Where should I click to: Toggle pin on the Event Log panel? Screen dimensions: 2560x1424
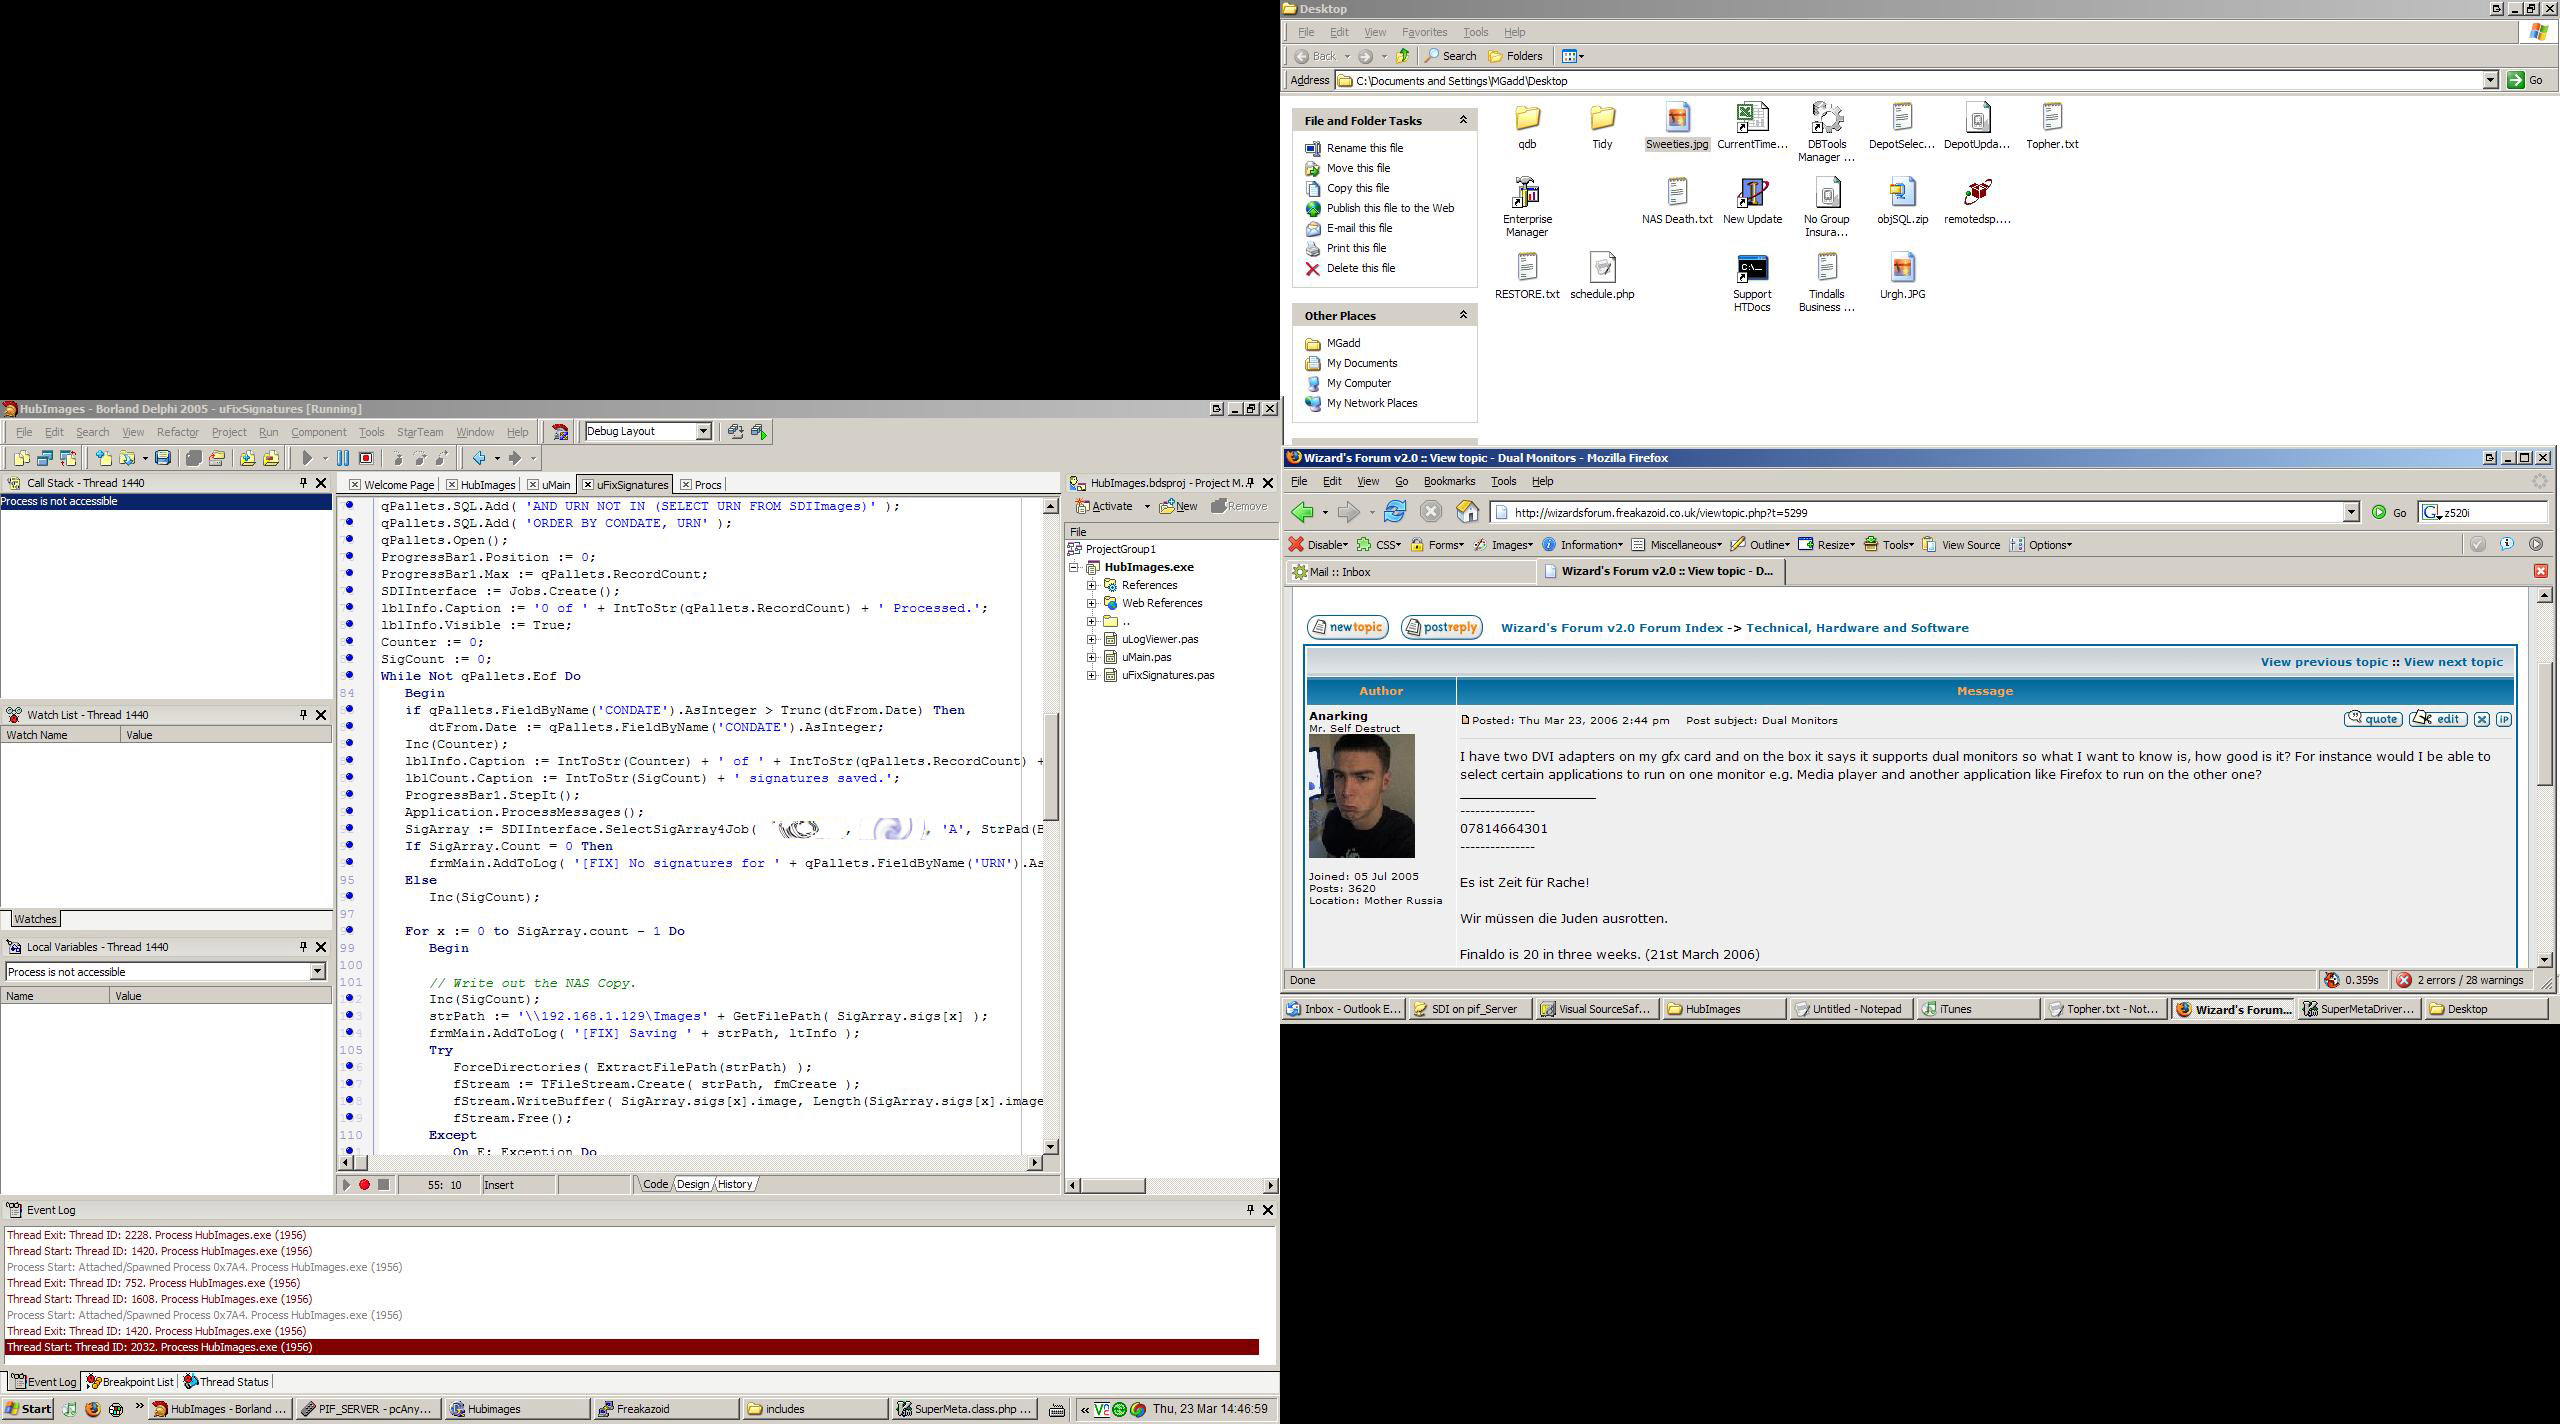click(x=1250, y=1210)
